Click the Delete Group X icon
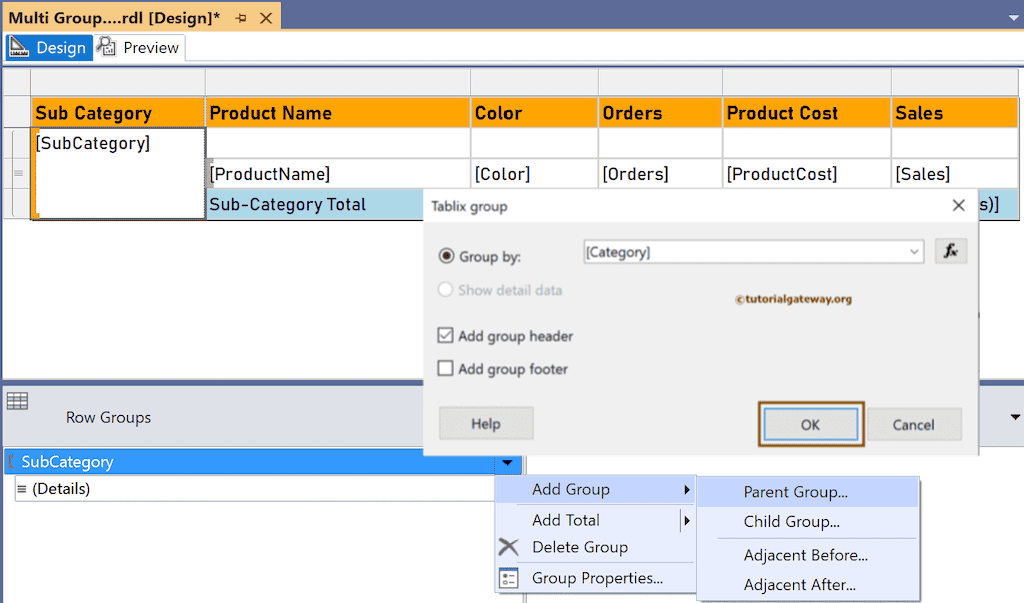Screen dimensions: 1024x603 tap(509, 547)
